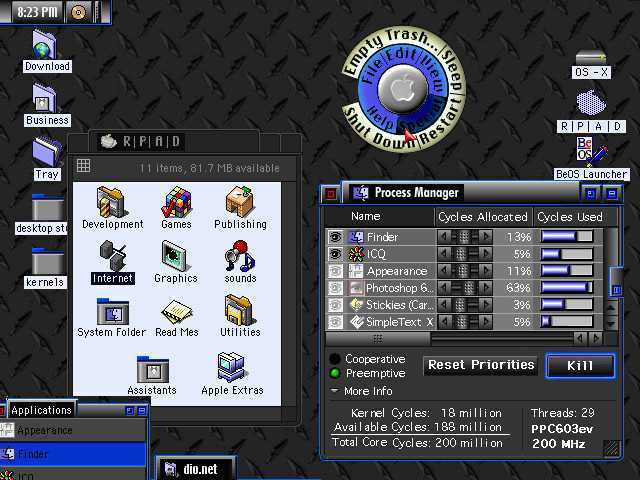Open the BeOS Launcher desktop icon
The width and height of the screenshot is (640, 480).
click(x=592, y=152)
